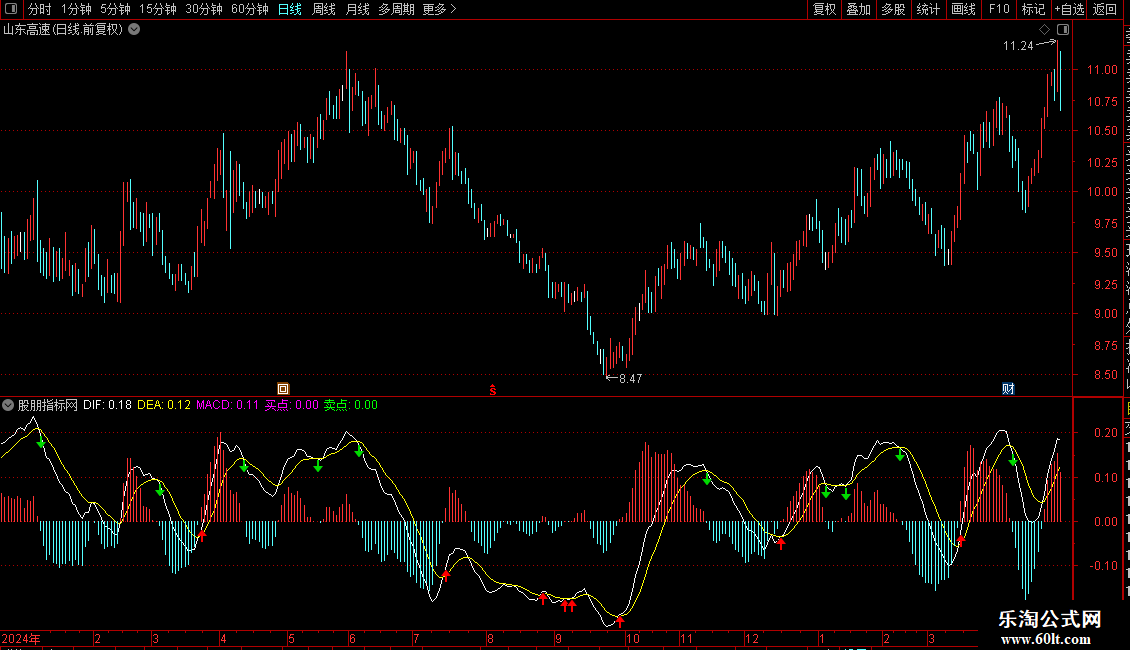
Task: Click the 11.00 price axis label
Action: pos(1103,70)
